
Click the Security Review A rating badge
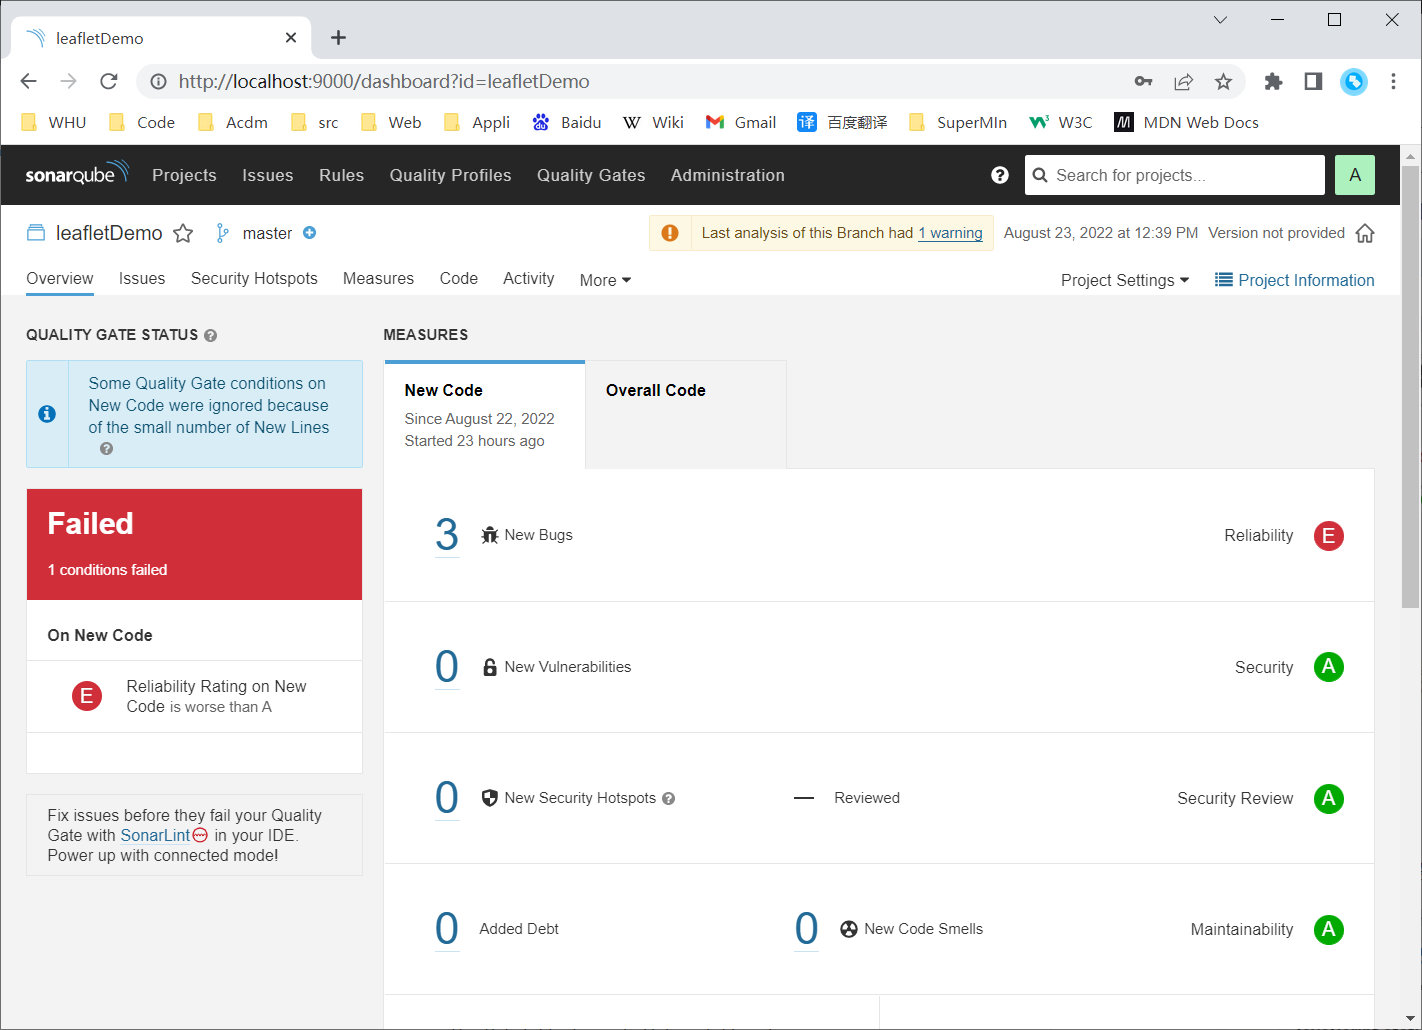click(x=1328, y=798)
